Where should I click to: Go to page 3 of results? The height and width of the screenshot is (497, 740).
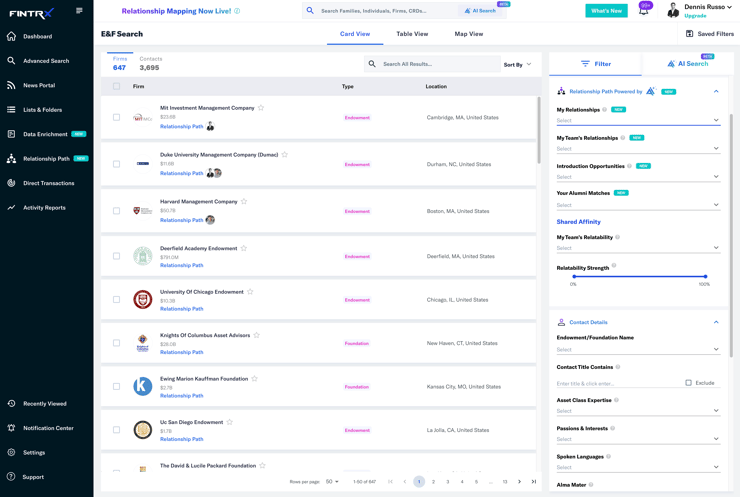point(447,481)
